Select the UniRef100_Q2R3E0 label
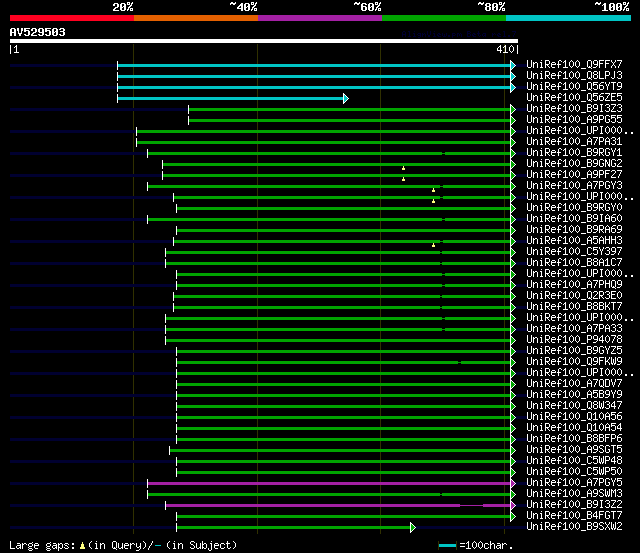 pyautogui.click(x=574, y=295)
